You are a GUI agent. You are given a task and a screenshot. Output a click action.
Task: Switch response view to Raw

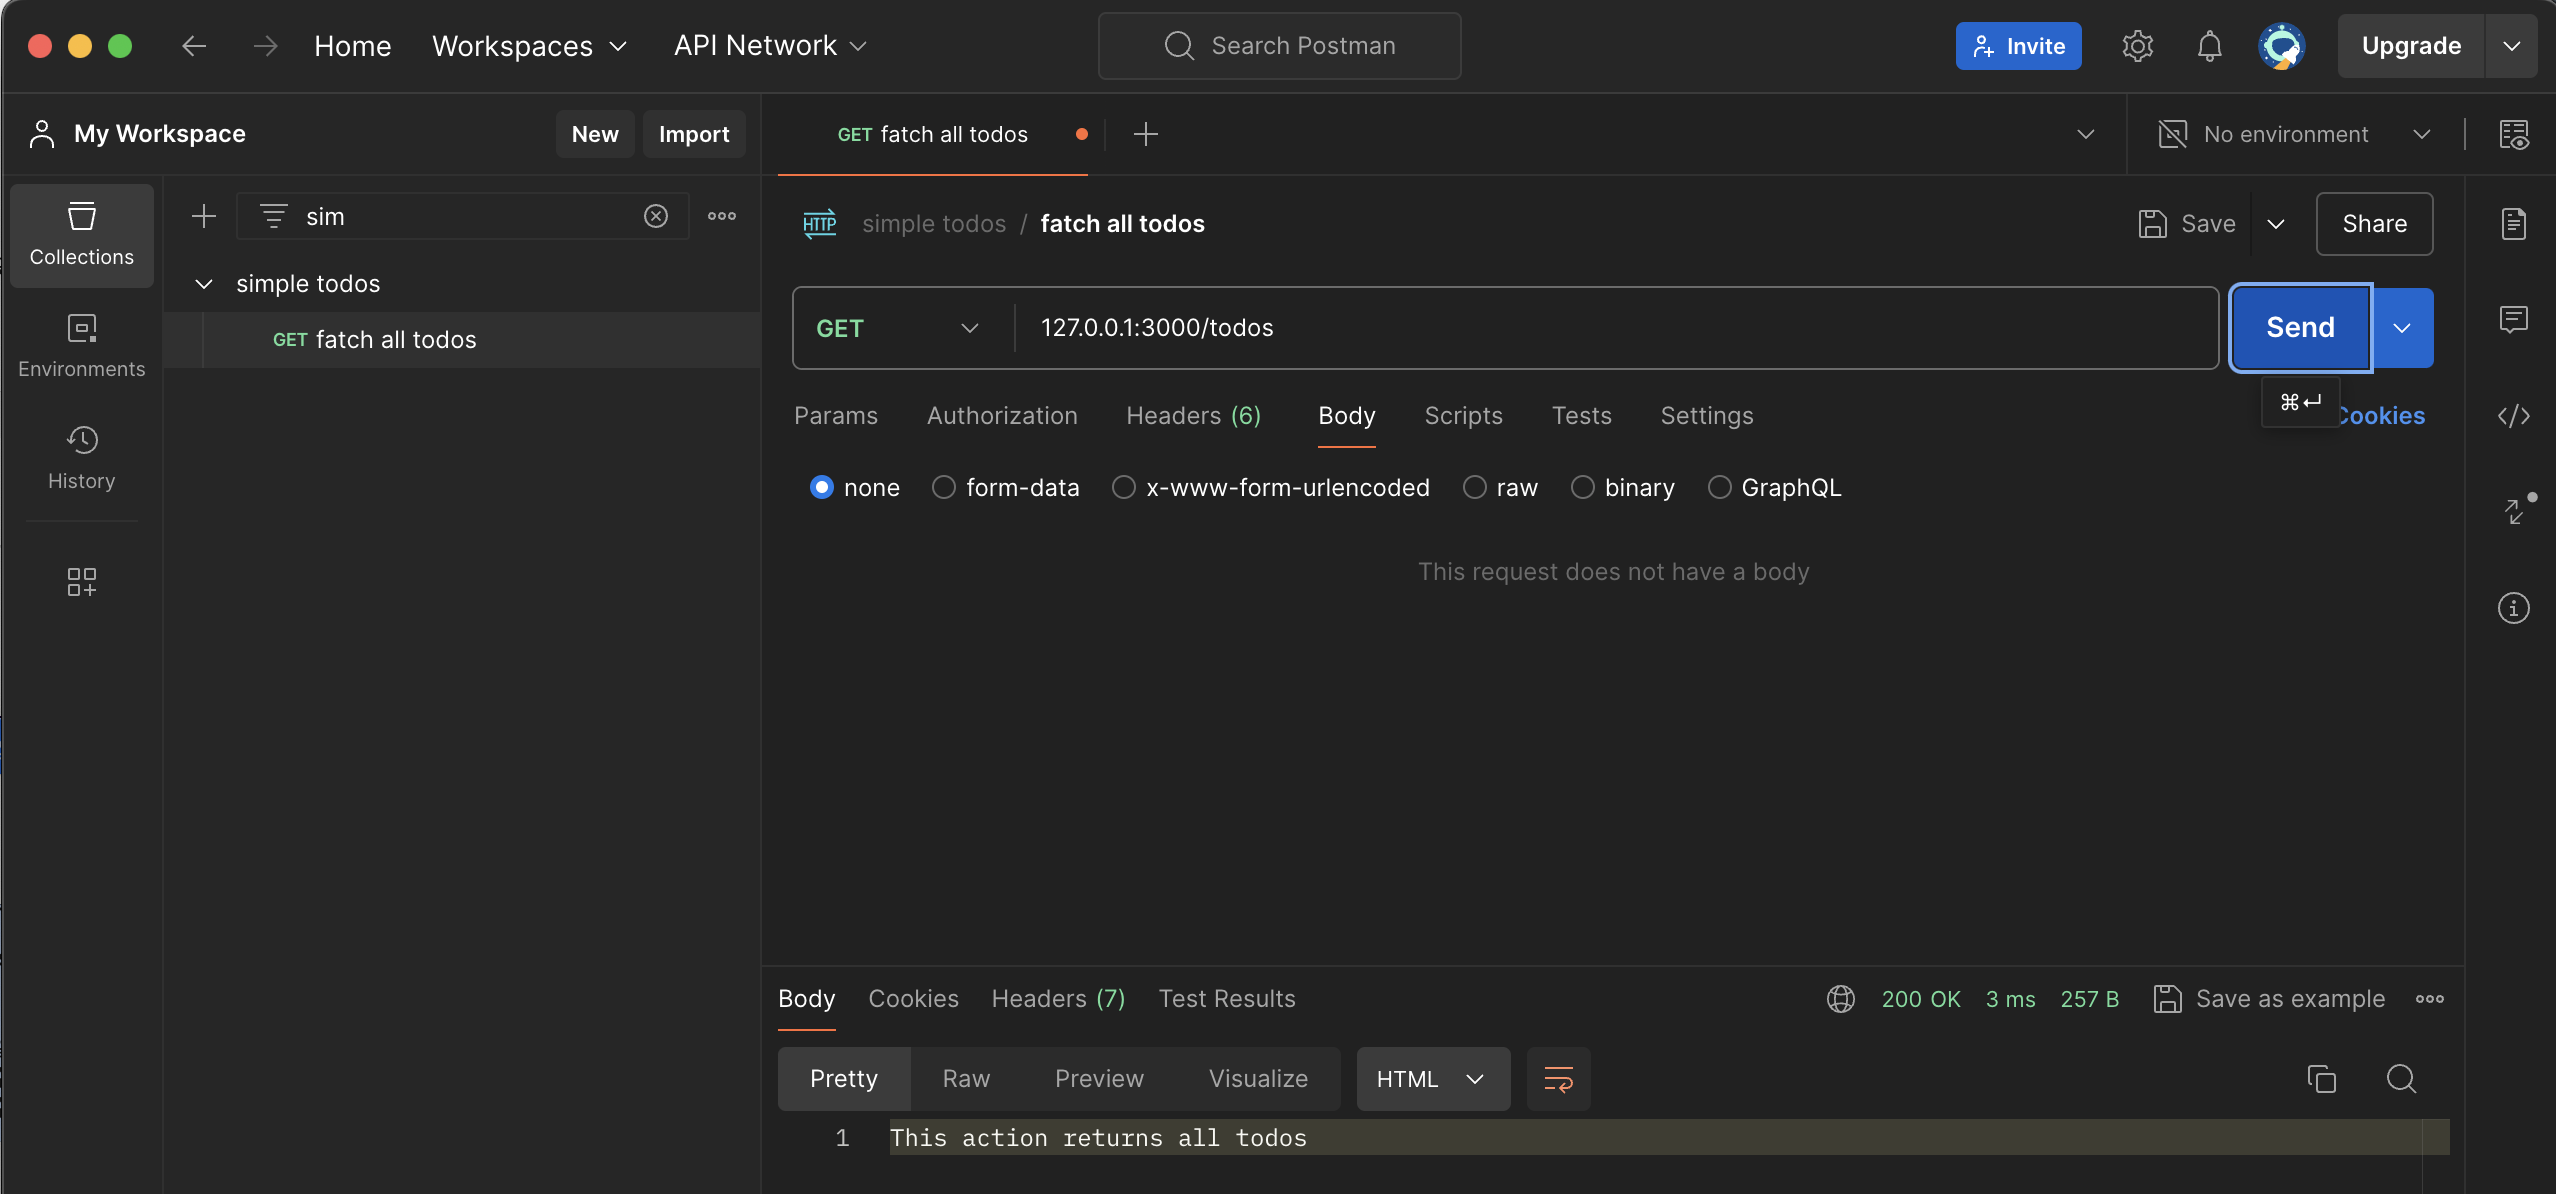click(966, 1079)
